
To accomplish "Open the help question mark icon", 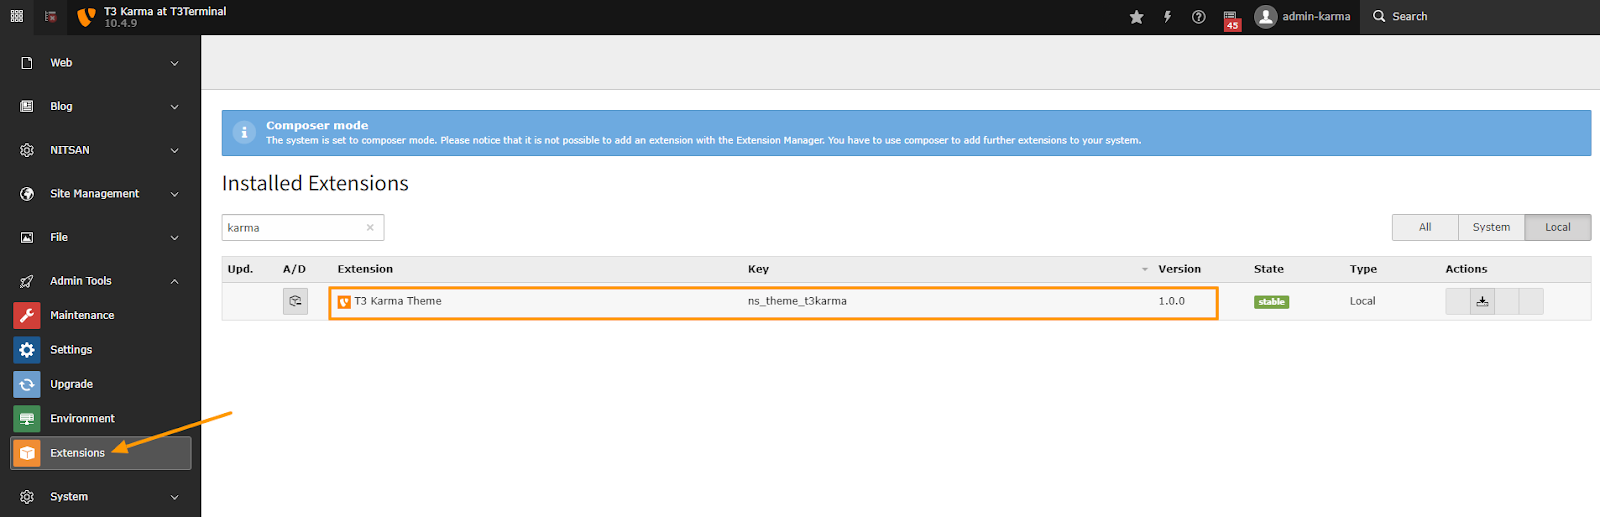I will [x=1198, y=17].
